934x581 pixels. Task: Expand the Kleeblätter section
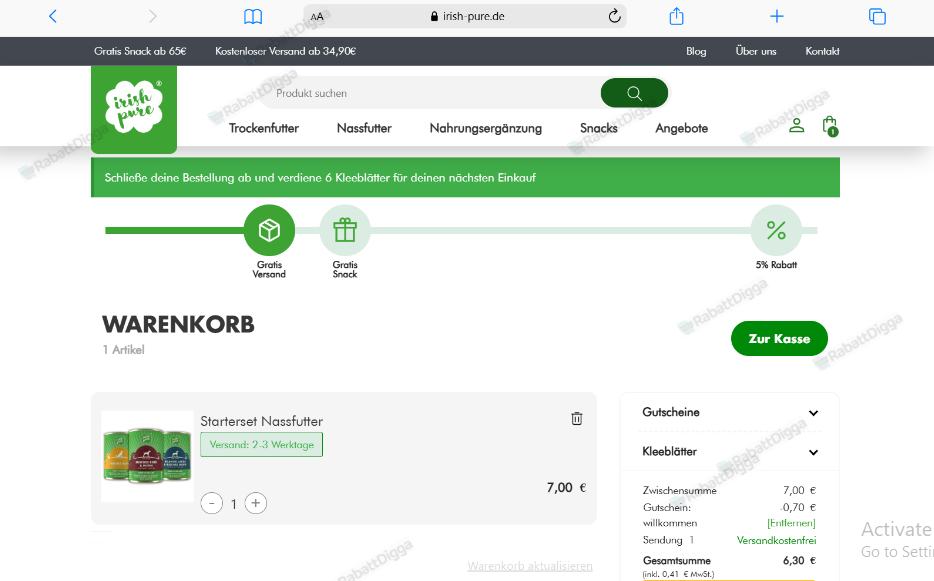pos(730,452)
